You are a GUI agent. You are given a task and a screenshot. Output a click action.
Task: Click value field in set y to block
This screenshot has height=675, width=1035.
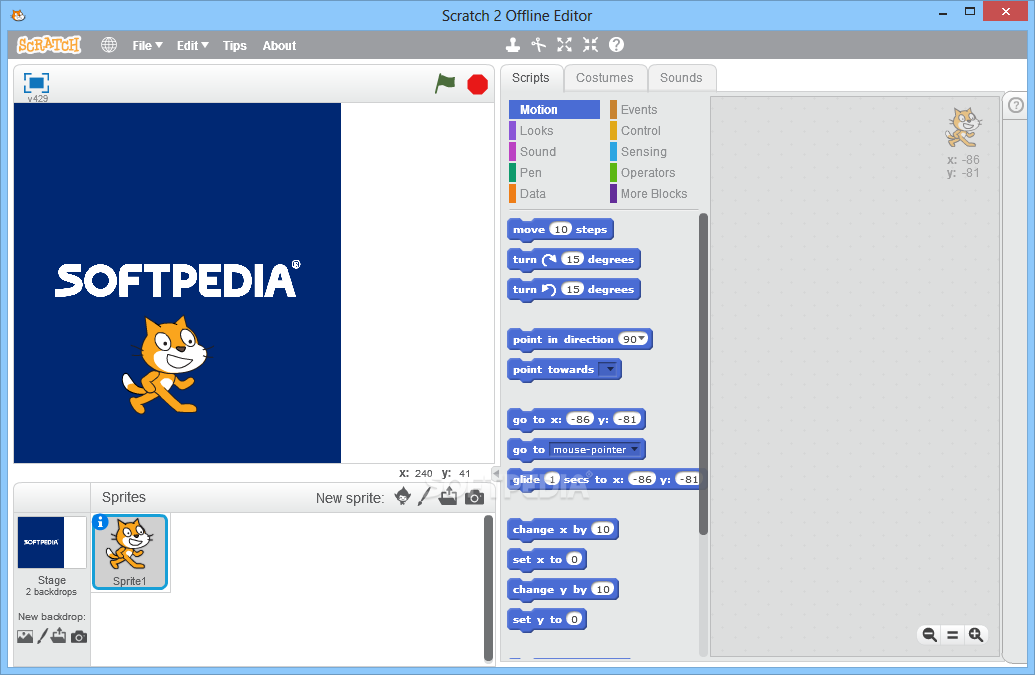click(574, 620)
